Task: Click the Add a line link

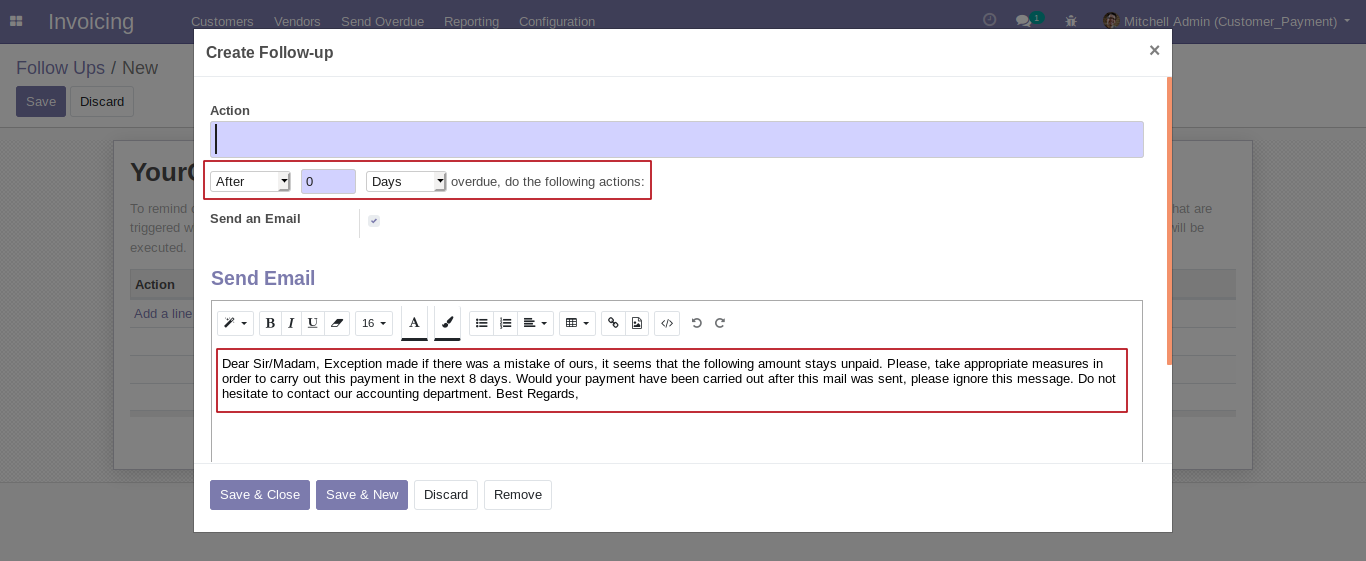Action: pos(163,313)
